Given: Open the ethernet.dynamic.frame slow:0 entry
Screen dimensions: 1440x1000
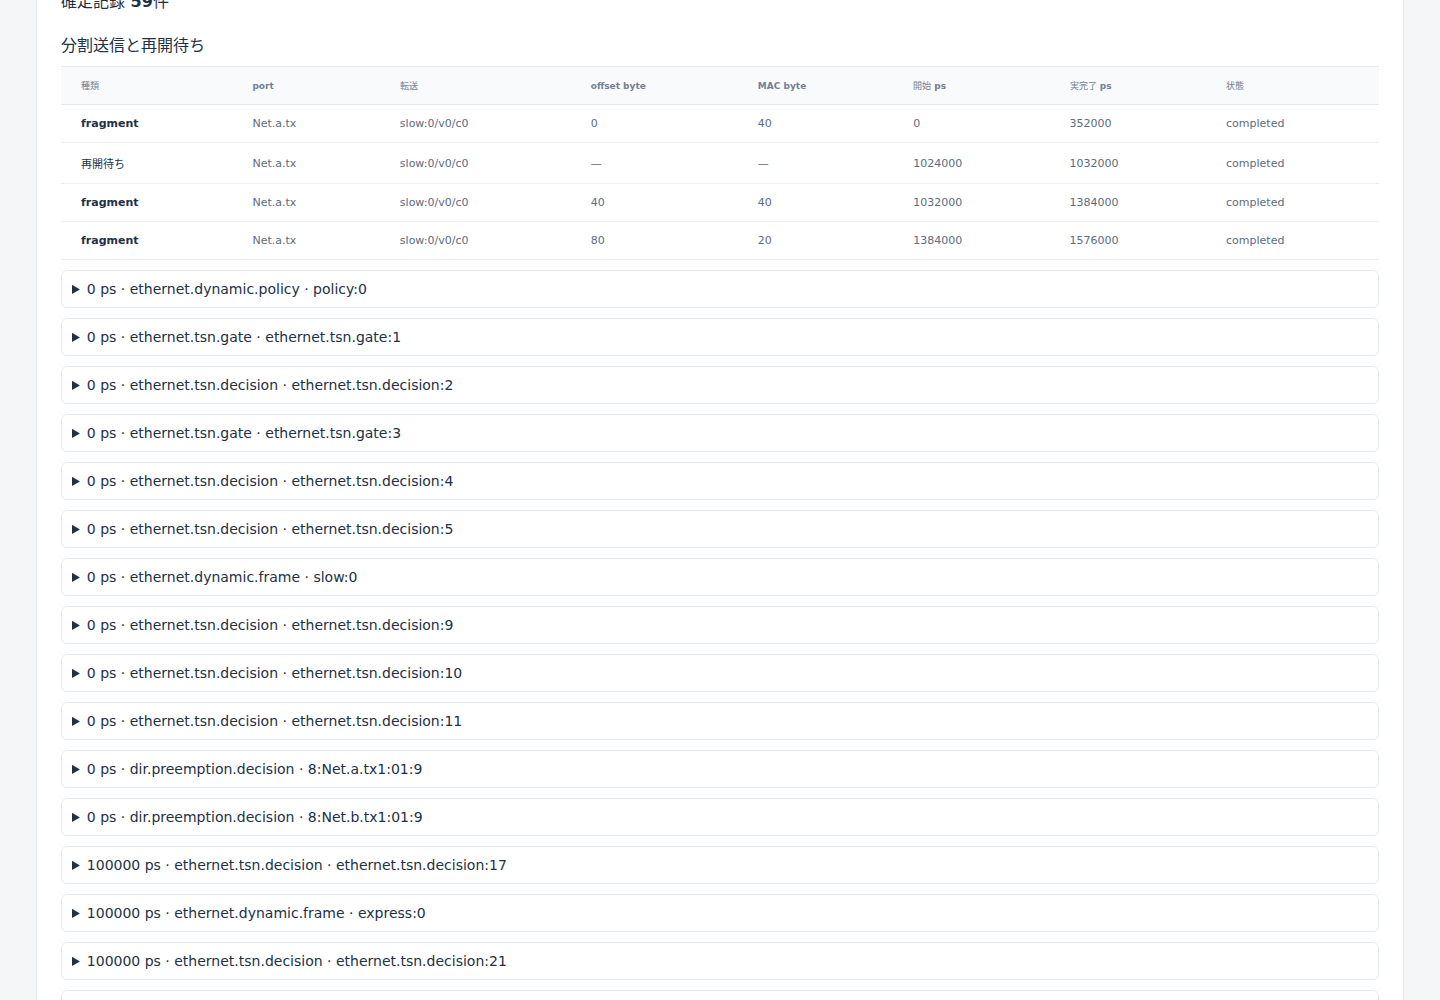Looking at the screenshot, I should click(x=719, y=577).
